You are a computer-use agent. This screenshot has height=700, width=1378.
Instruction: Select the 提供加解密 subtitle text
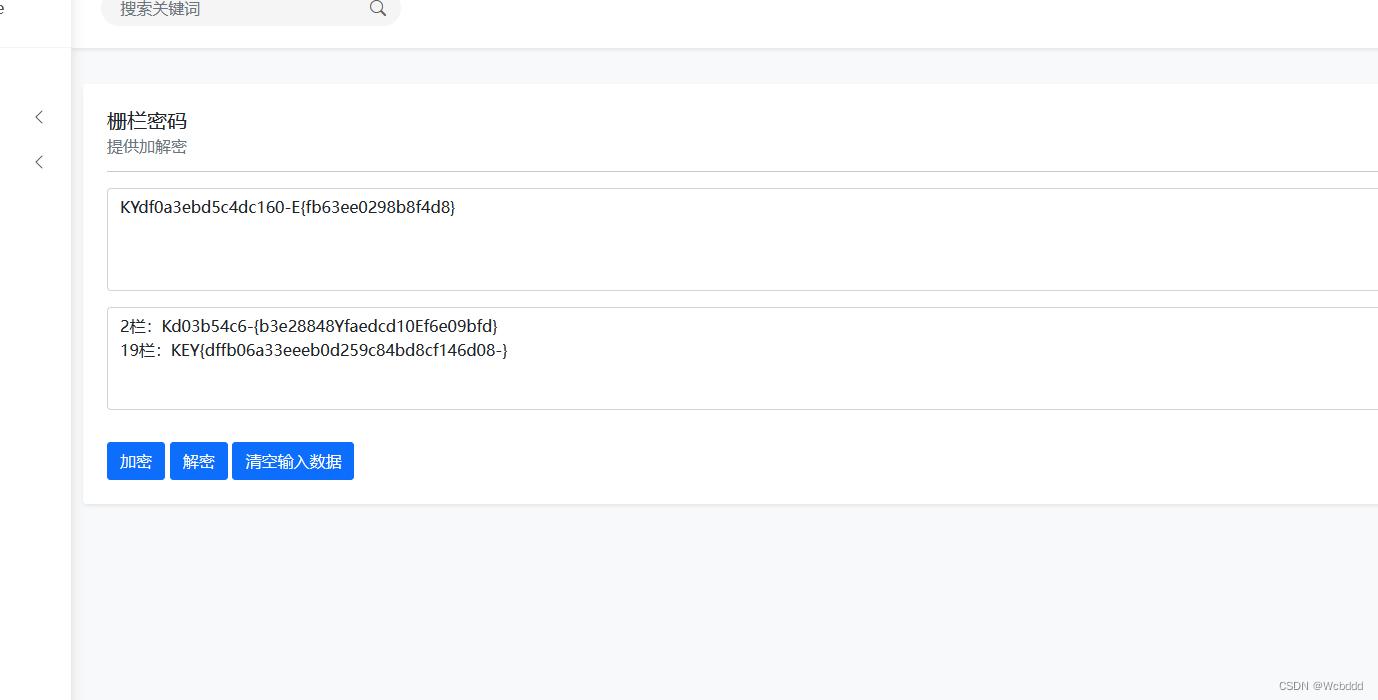(x=147, y=147)
